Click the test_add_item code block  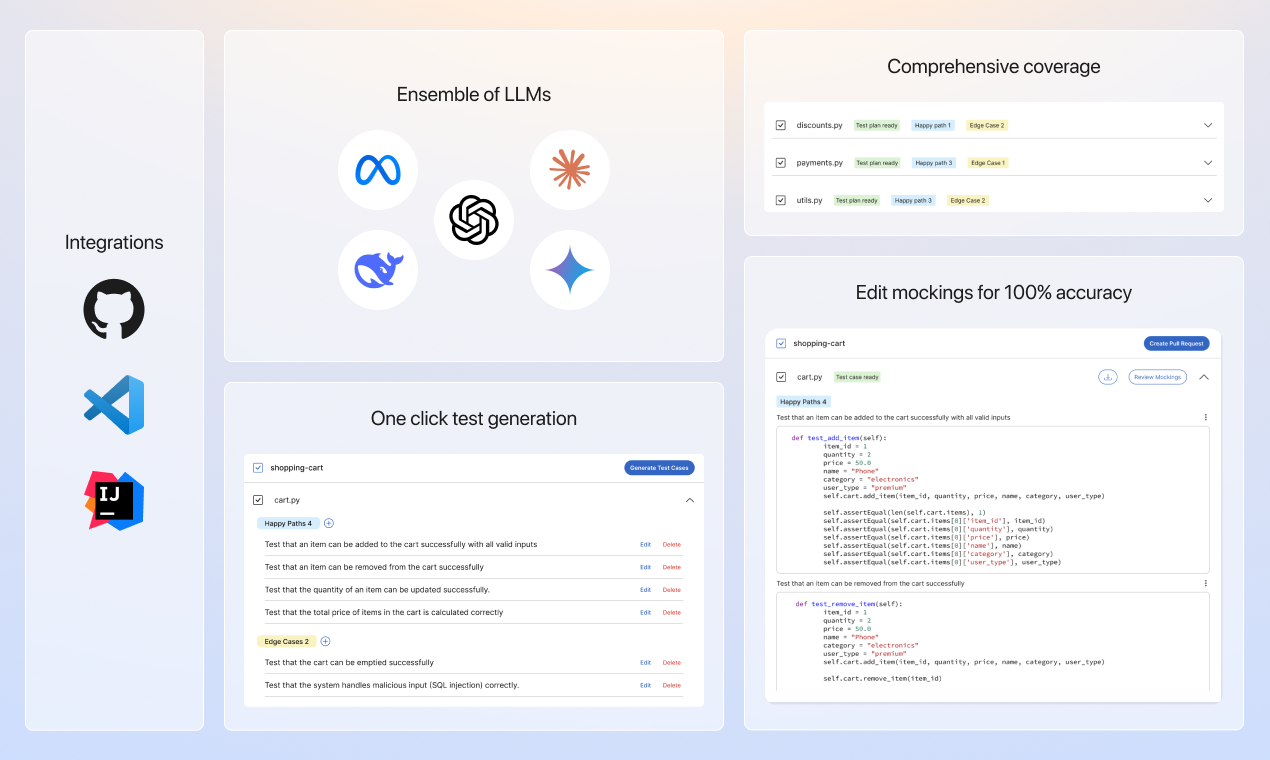click(x=993, y=499)
